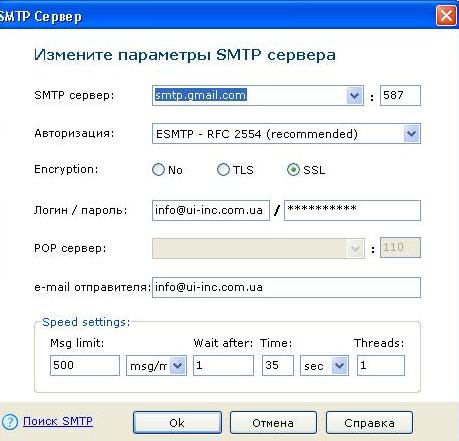Click the SMTP port field showing 587
This screenshot has height=441, width=459.
pyautogui.click(x=400, y=96)
